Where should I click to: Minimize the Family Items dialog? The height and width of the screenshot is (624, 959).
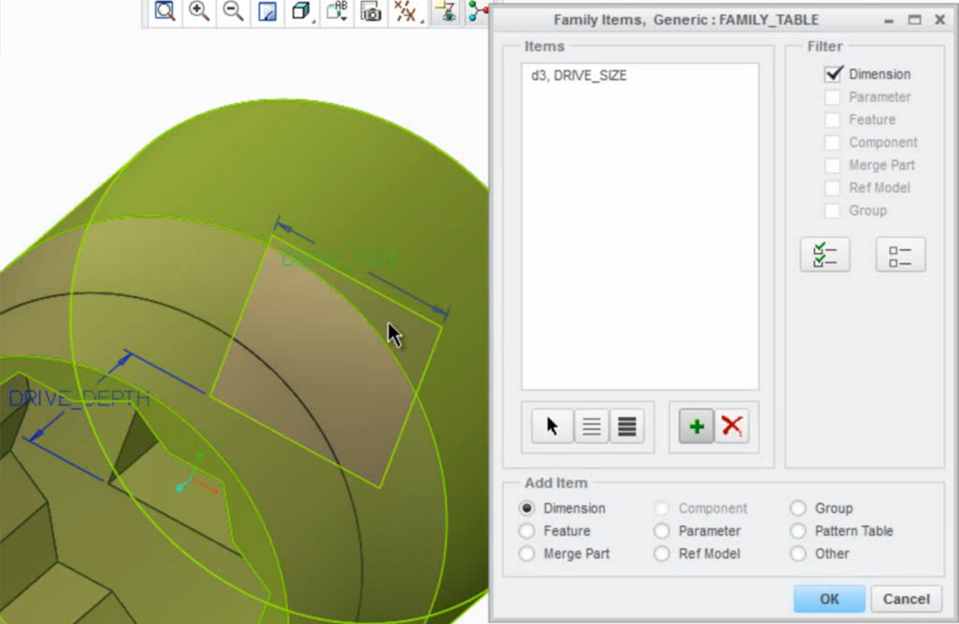coord(889,20)
